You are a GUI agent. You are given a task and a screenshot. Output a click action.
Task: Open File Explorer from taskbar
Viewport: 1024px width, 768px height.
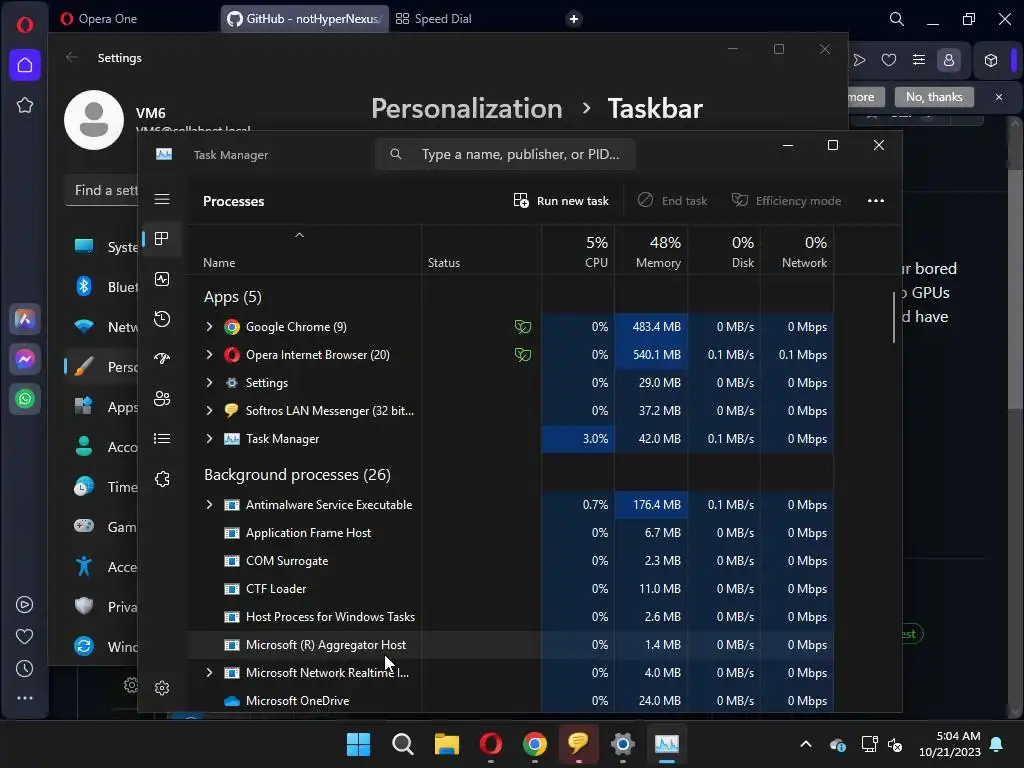[x=447, y=744]
